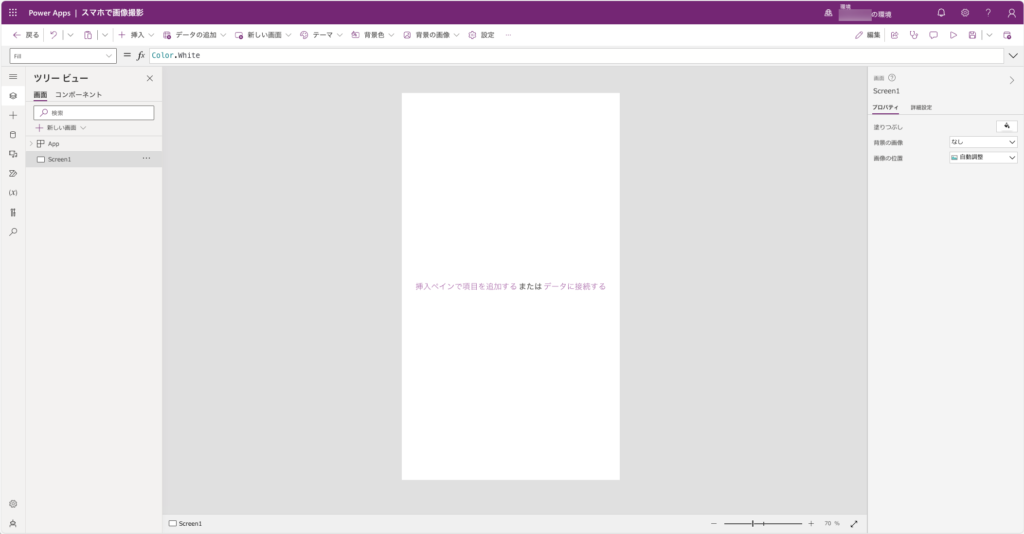Click the 塗りつぶし paint bucket color button
This screenshot has height=534, width=1024.
1007,126
